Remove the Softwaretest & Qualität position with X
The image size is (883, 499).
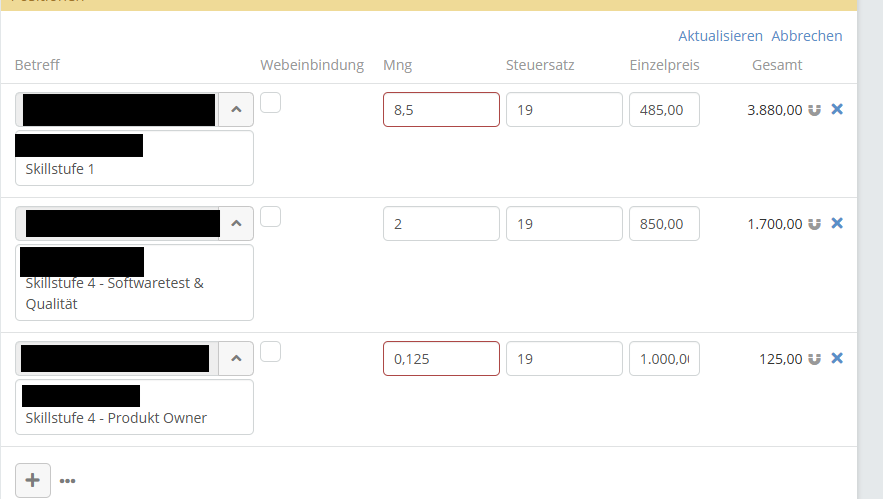837,223
